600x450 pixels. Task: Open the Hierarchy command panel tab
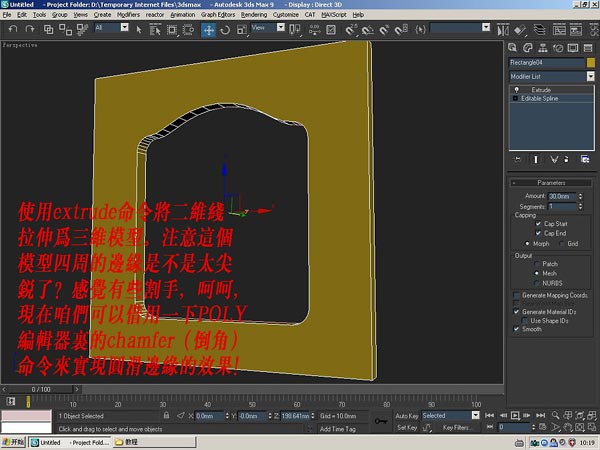(545, 45)
